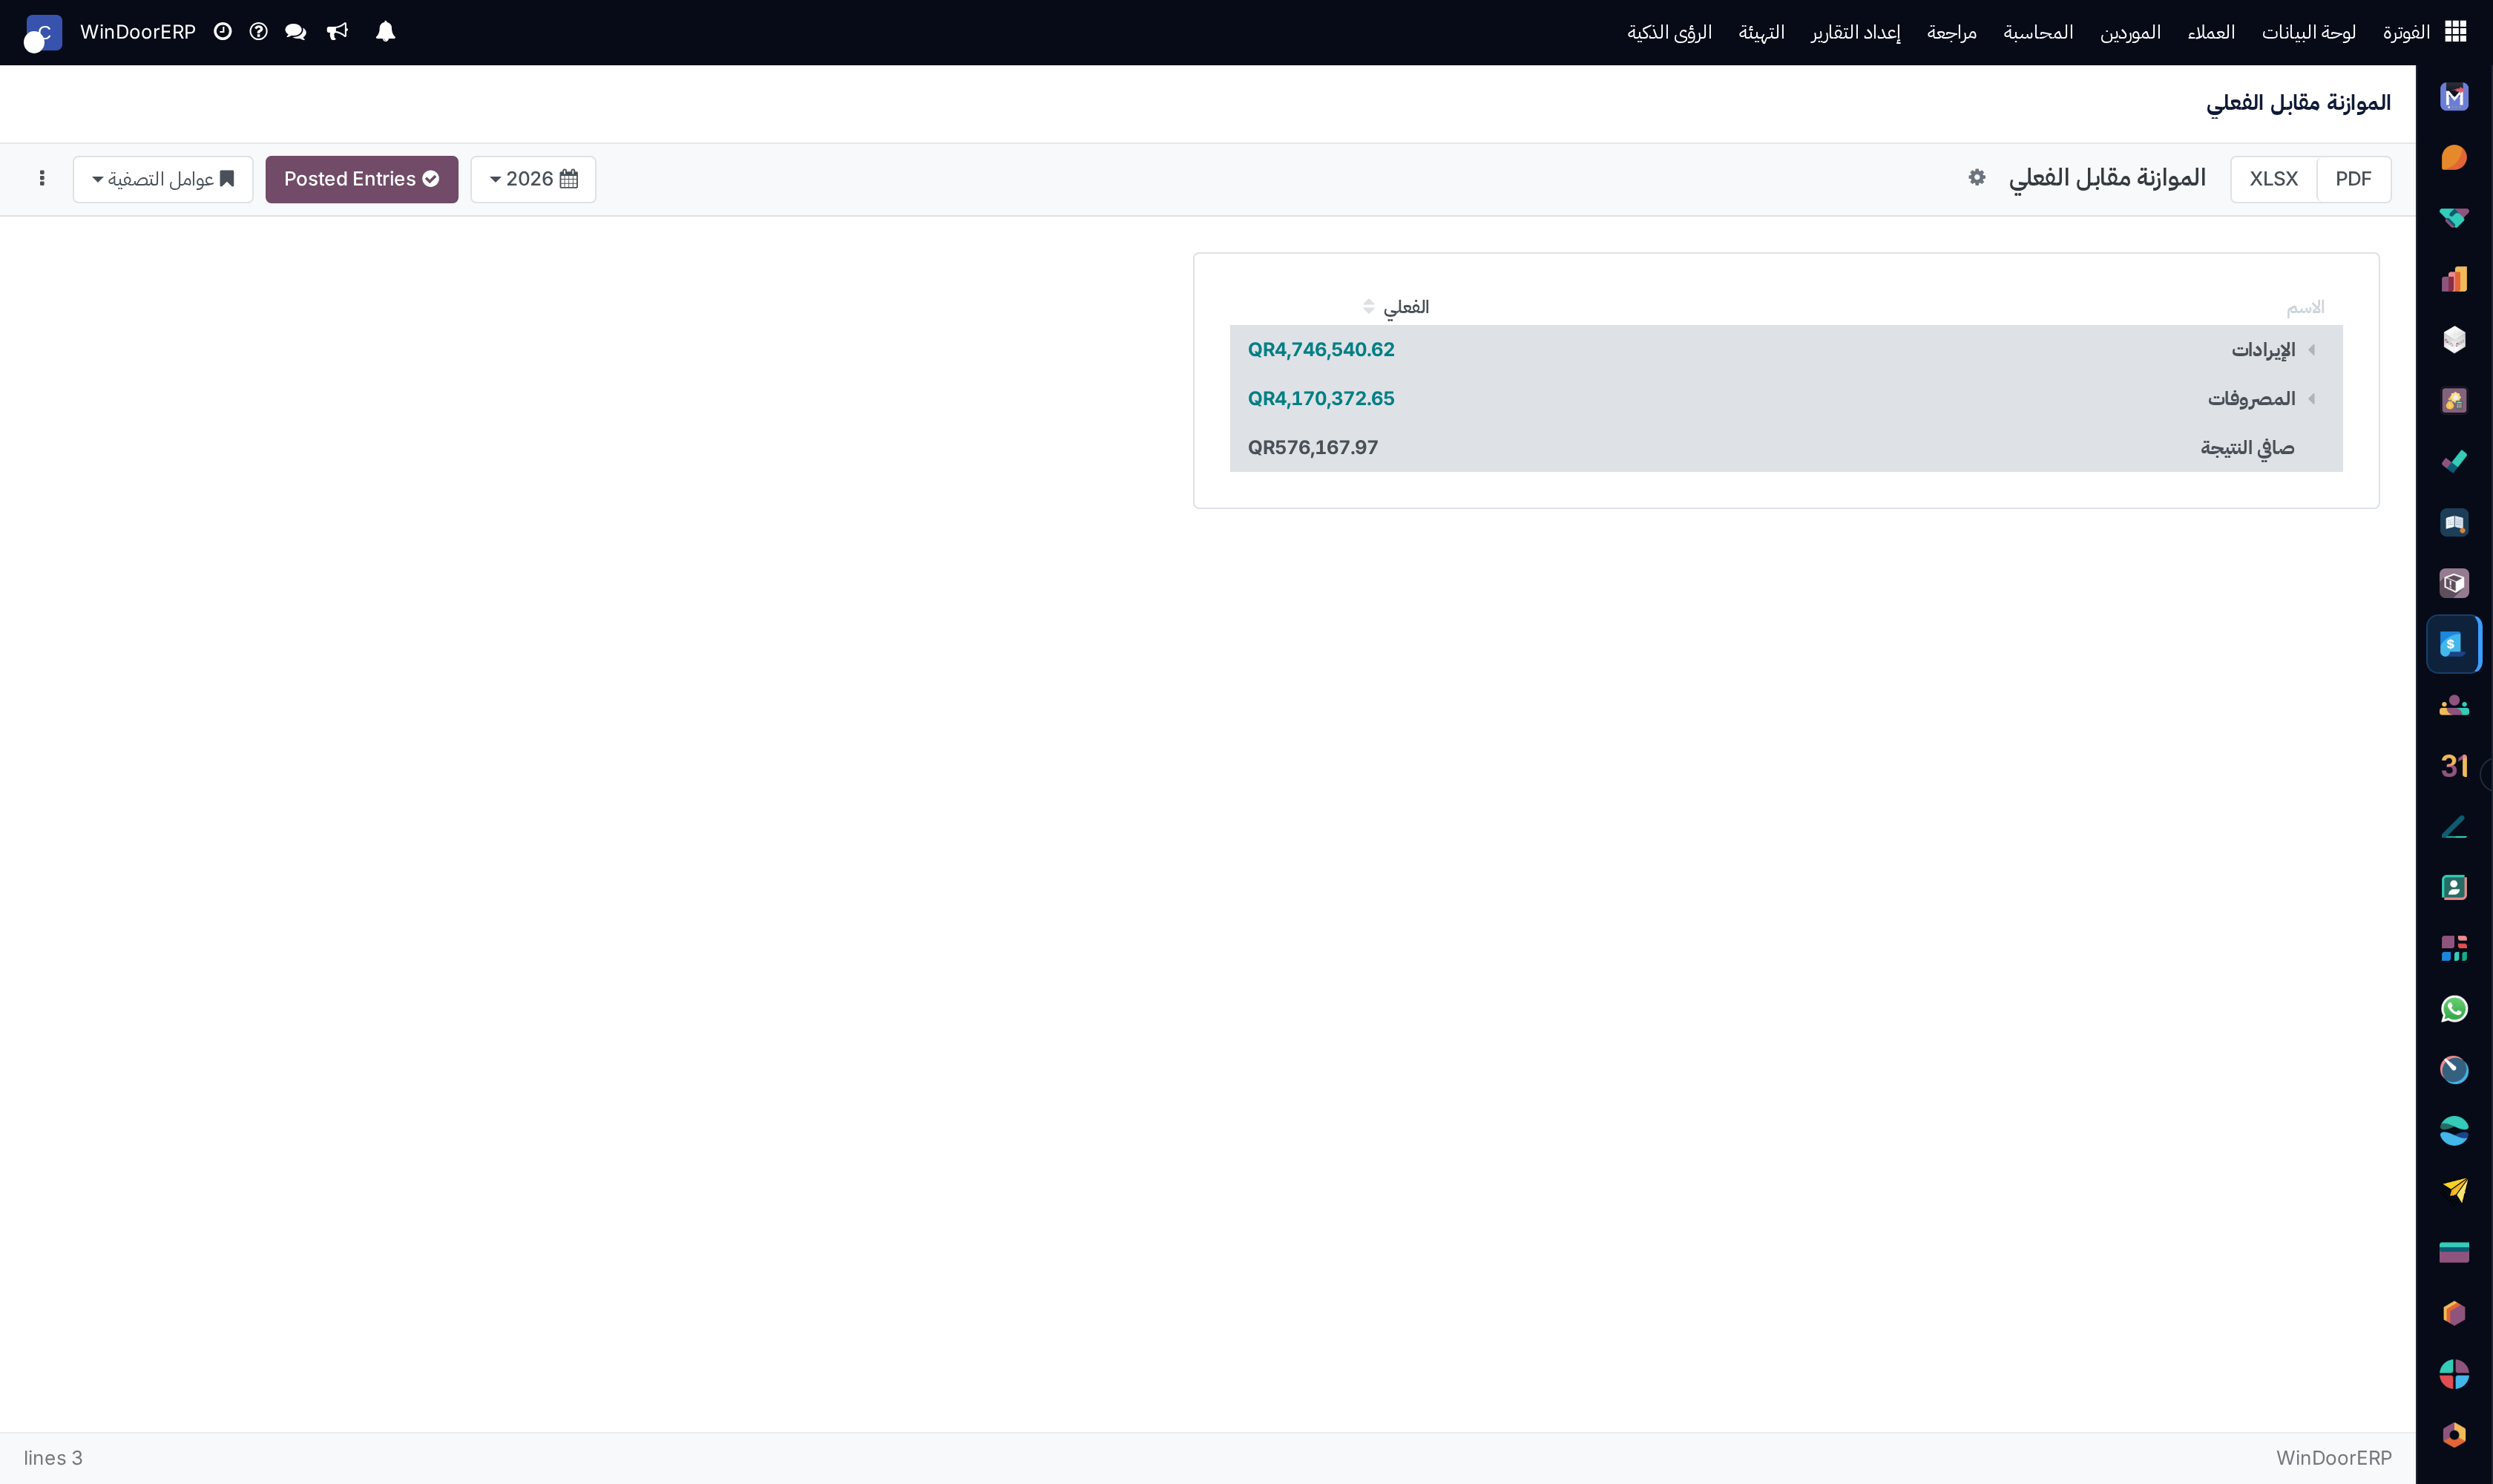The width and height of the screenshot is (2493, 1484).
Task: Open the hexagon ring app at sidebar bottom
Action: click(2454, 1435)
